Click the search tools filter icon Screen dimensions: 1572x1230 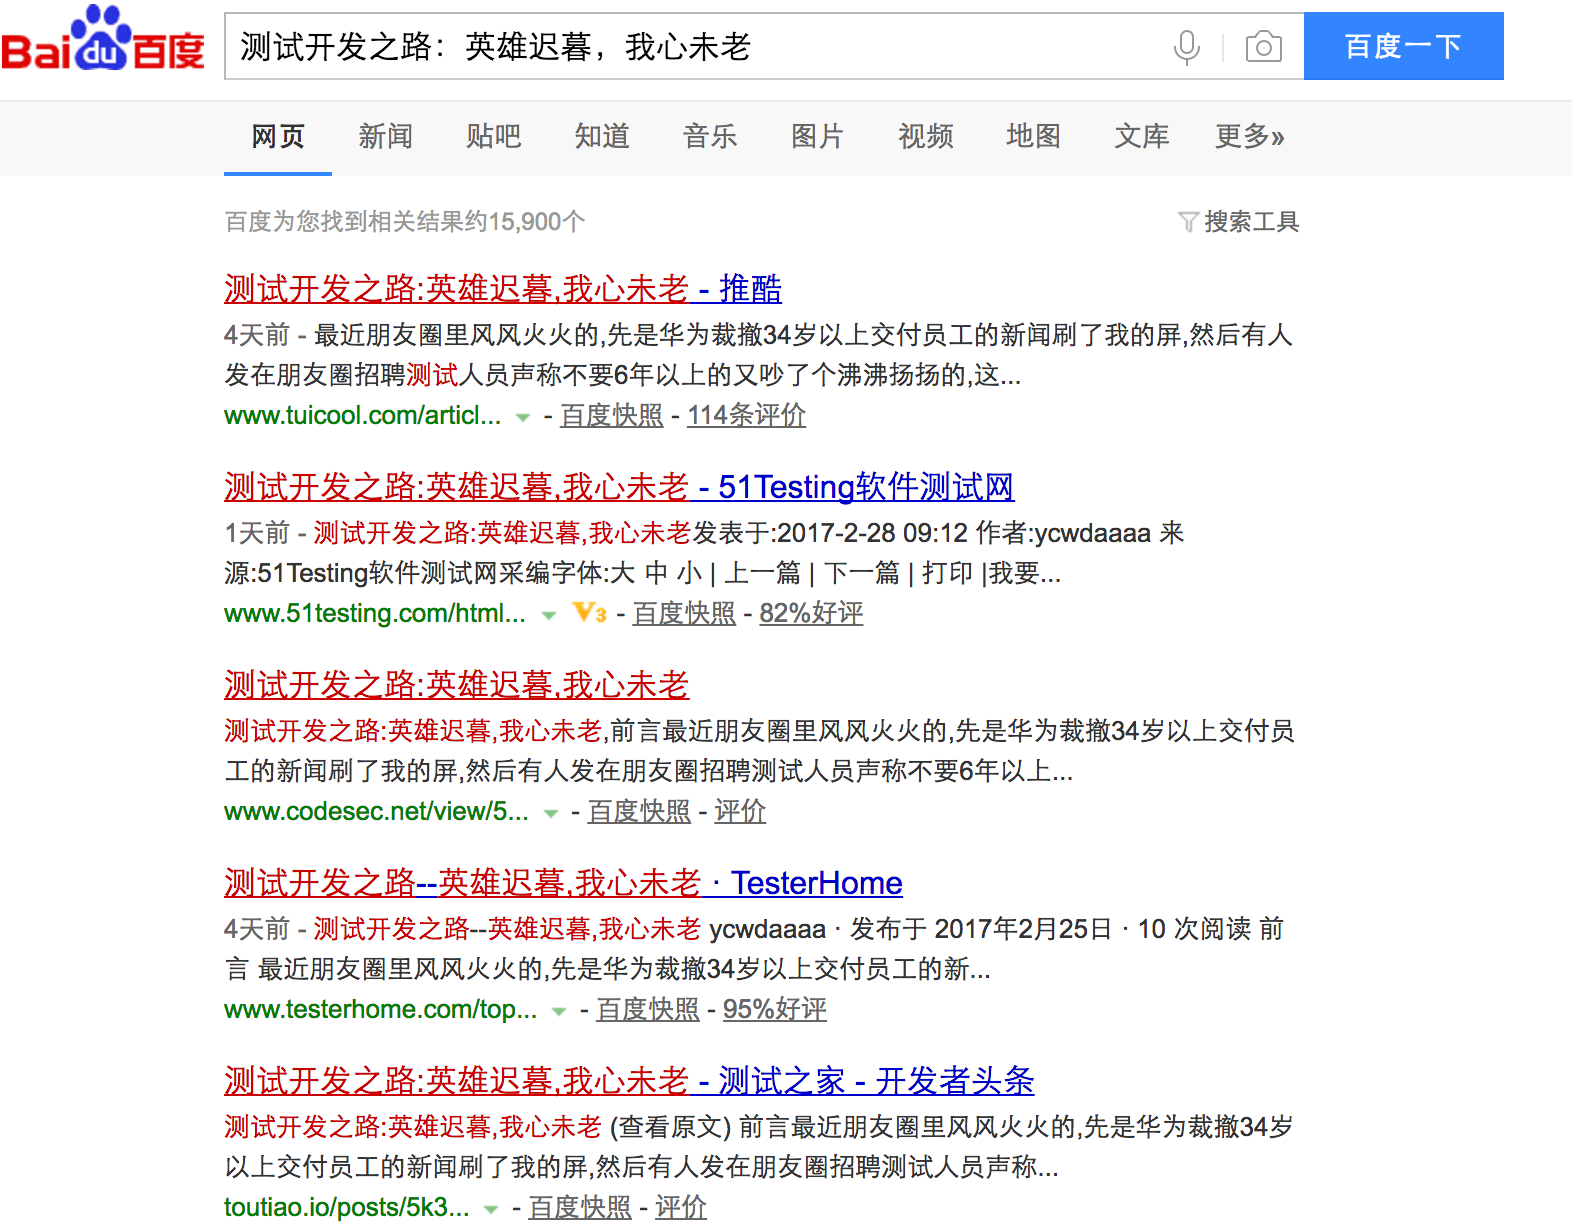1188,222
